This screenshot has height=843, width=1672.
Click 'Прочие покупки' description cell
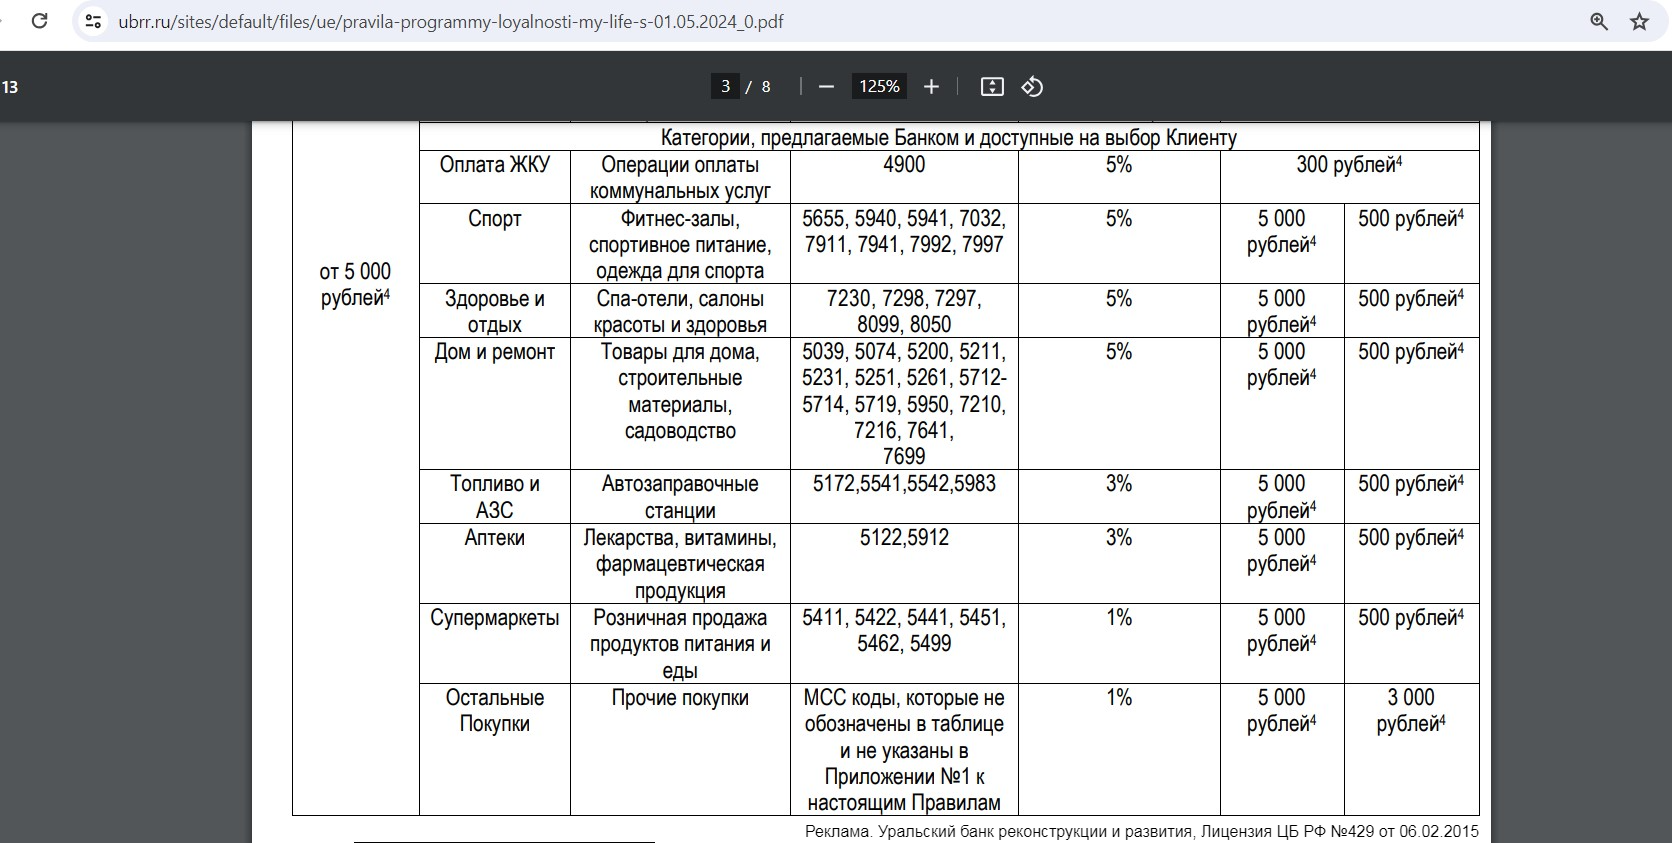(680, 749)
